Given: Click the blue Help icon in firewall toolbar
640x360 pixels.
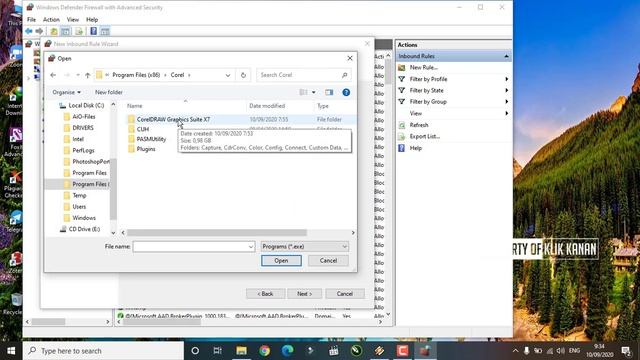Looking at the screenshot, I should (x=93, y=31).
